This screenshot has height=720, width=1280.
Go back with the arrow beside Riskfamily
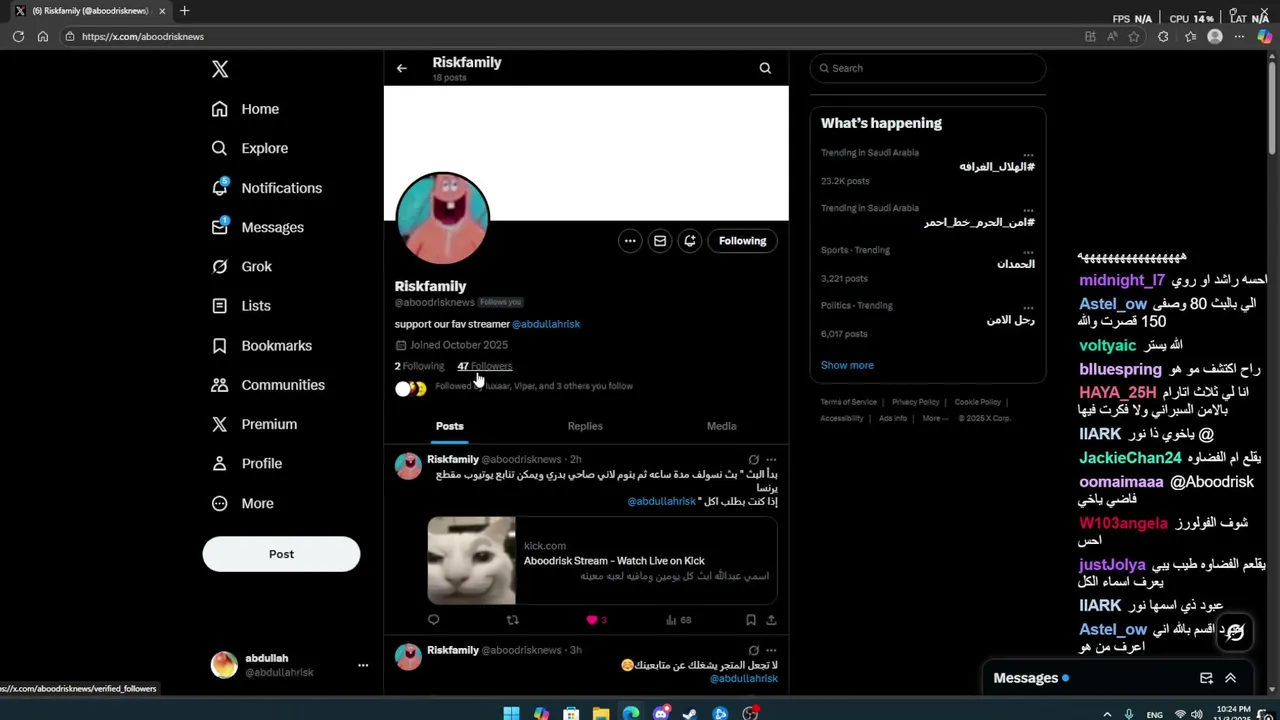point(402,68)
